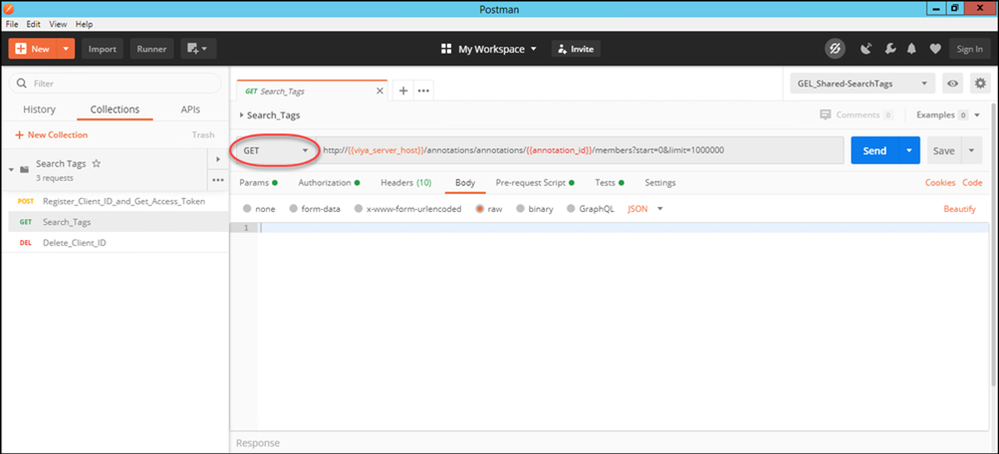Open the Help menu
Viewport: 999px width, 454px height.
pos(84,24)
